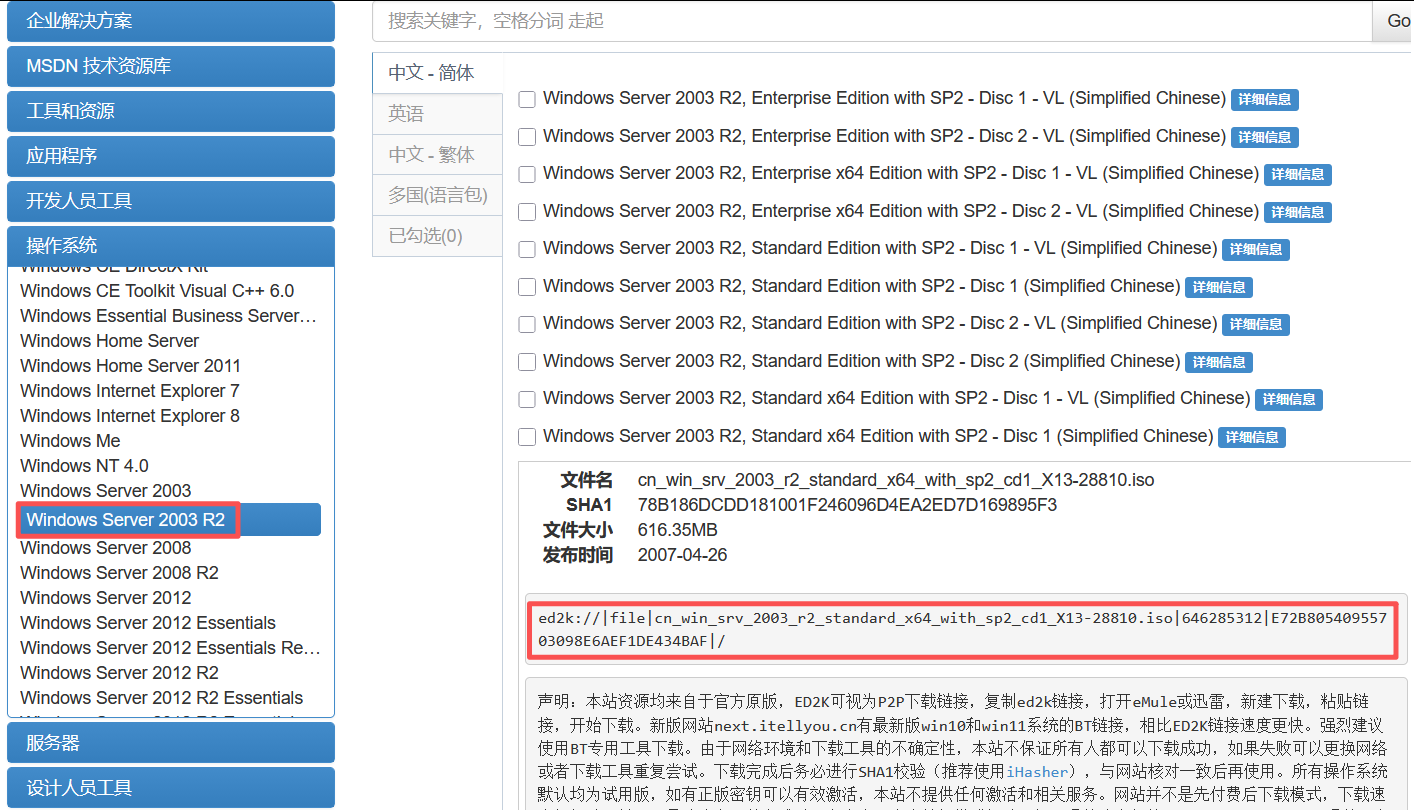Focus the 搜索关键字 search input field

(x=873, y=21)
